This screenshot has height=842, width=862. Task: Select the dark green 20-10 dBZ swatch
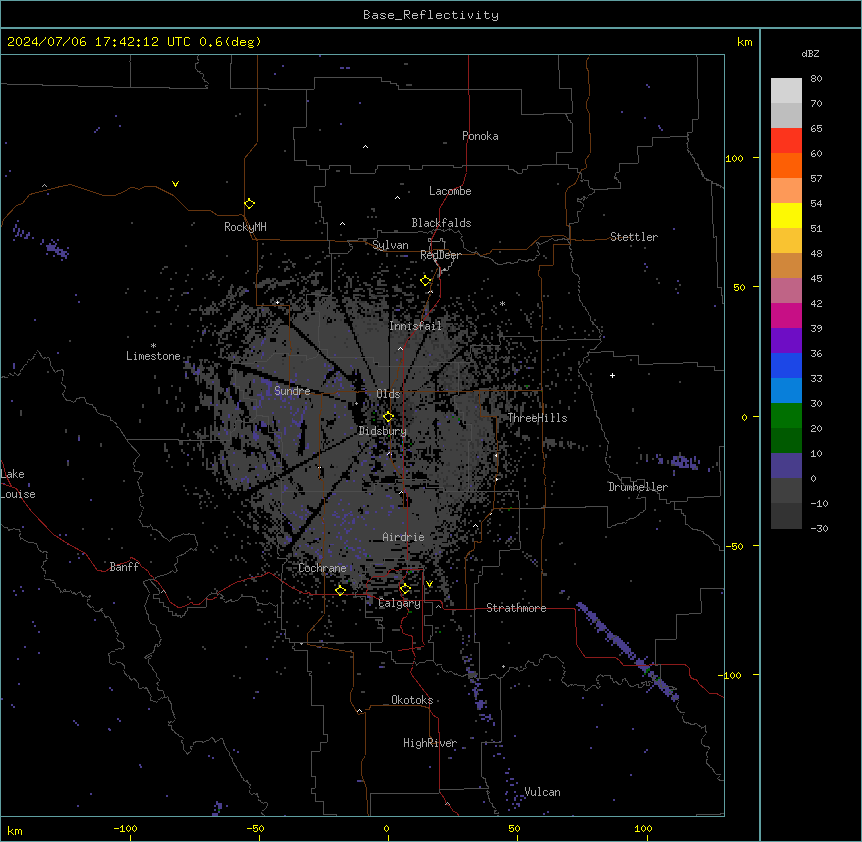click(786, 441)
